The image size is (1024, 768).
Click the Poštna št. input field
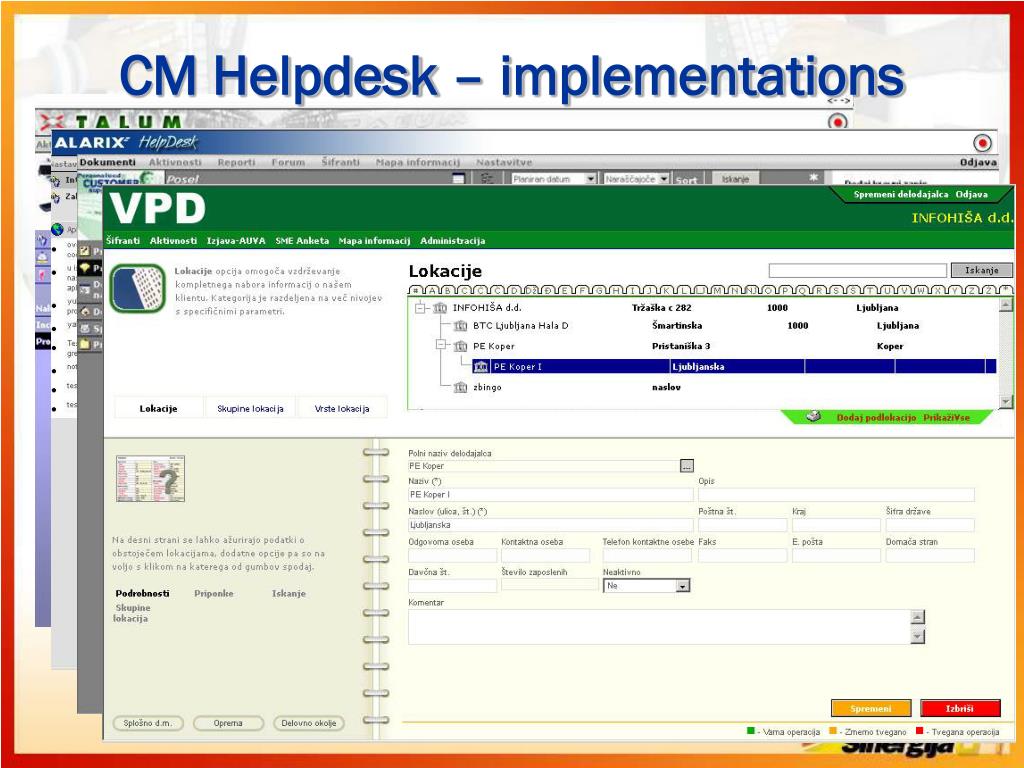click(743, 524)
